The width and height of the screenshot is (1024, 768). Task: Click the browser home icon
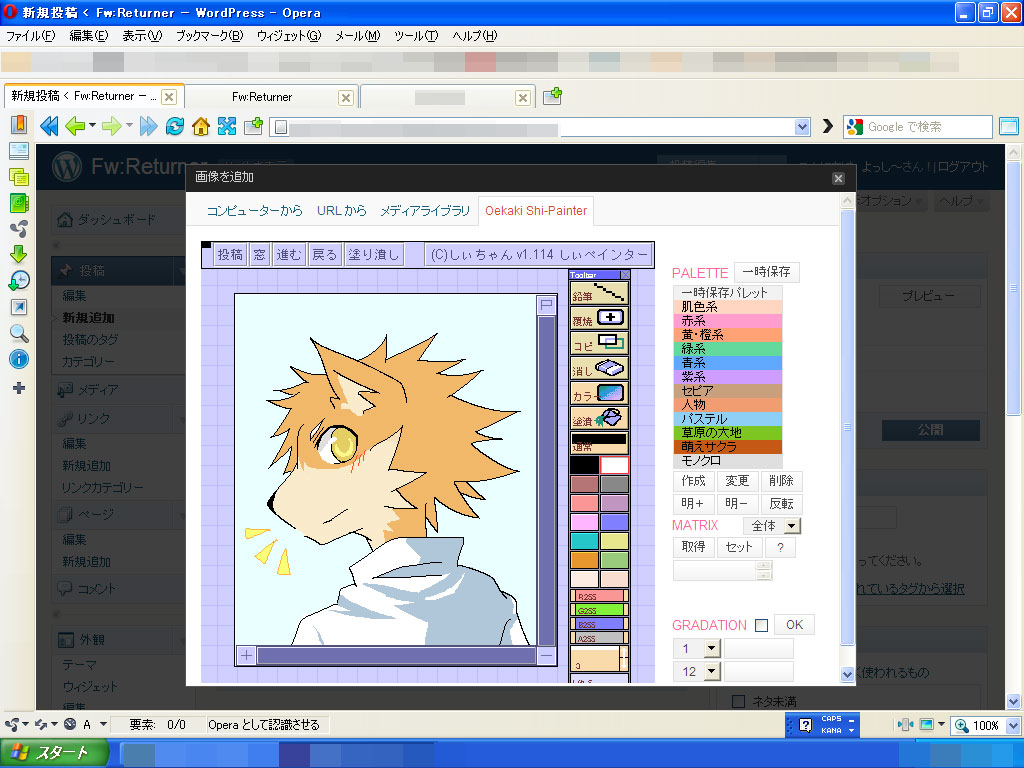(x=203, y=127)
